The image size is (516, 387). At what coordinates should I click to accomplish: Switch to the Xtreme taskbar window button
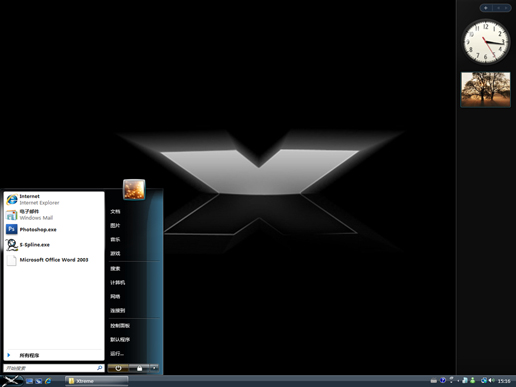coord(97,381)
